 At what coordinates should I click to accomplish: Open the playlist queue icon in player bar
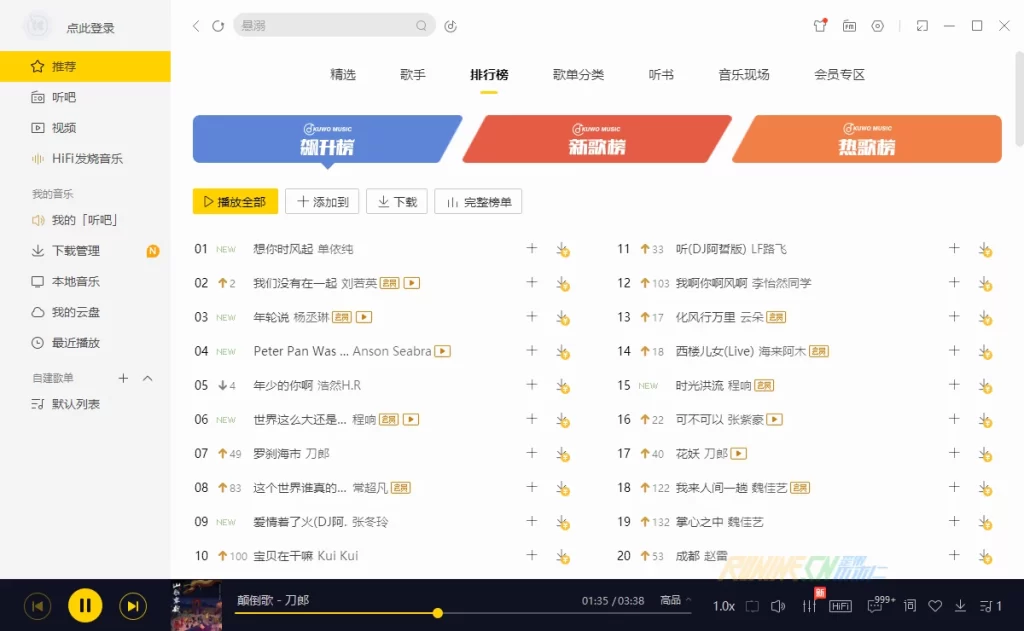[990, 606]
